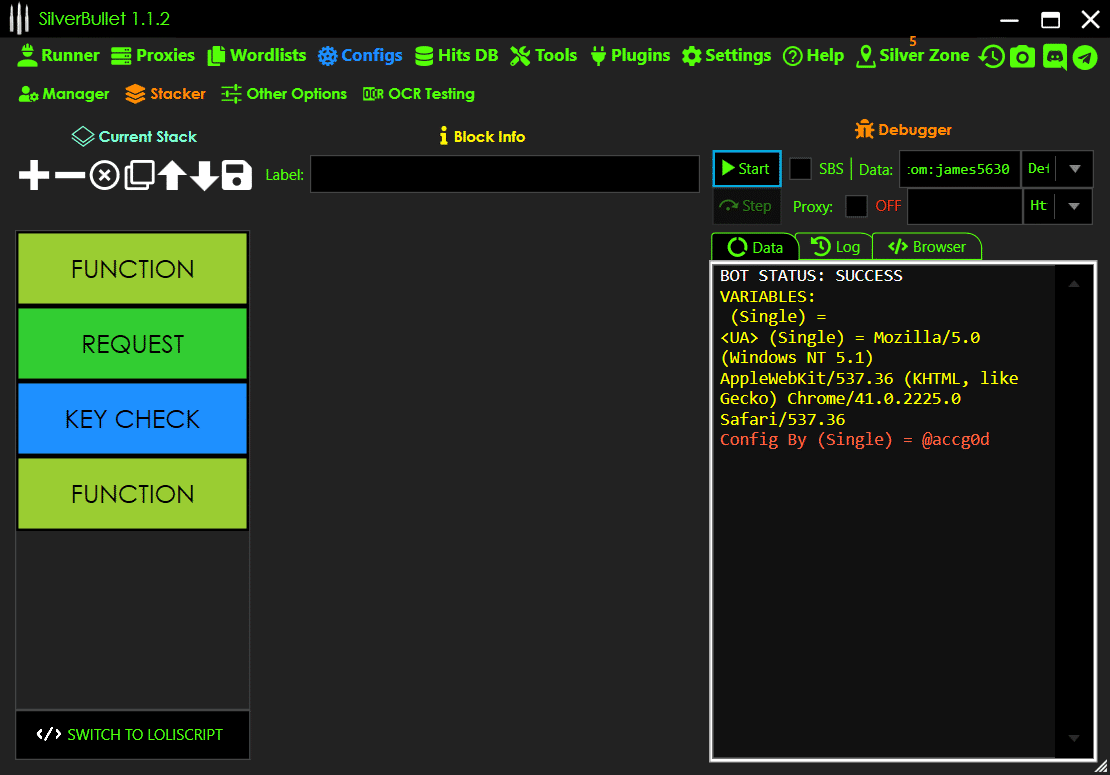
Task: Click debugger output scroll down arrow
Action: point(1074,738)
